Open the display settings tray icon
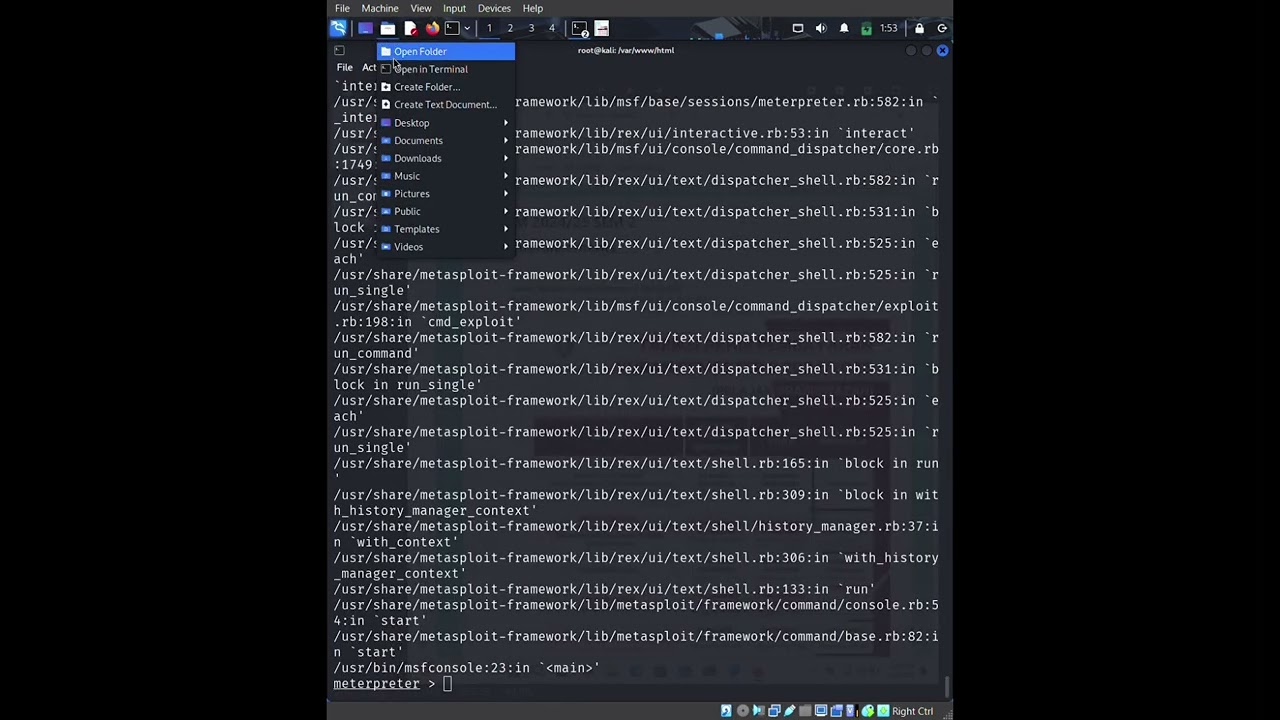This screenshot has width=1280, height=720. (x=798, y=28)
